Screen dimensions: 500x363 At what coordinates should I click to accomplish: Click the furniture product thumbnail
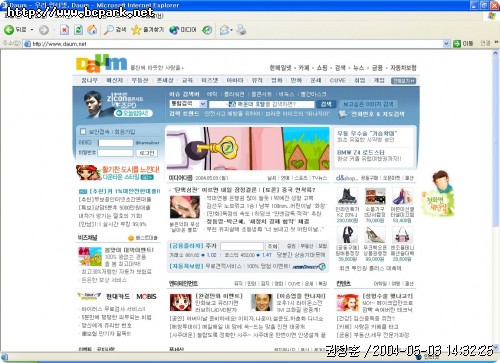tap(375, 196)
